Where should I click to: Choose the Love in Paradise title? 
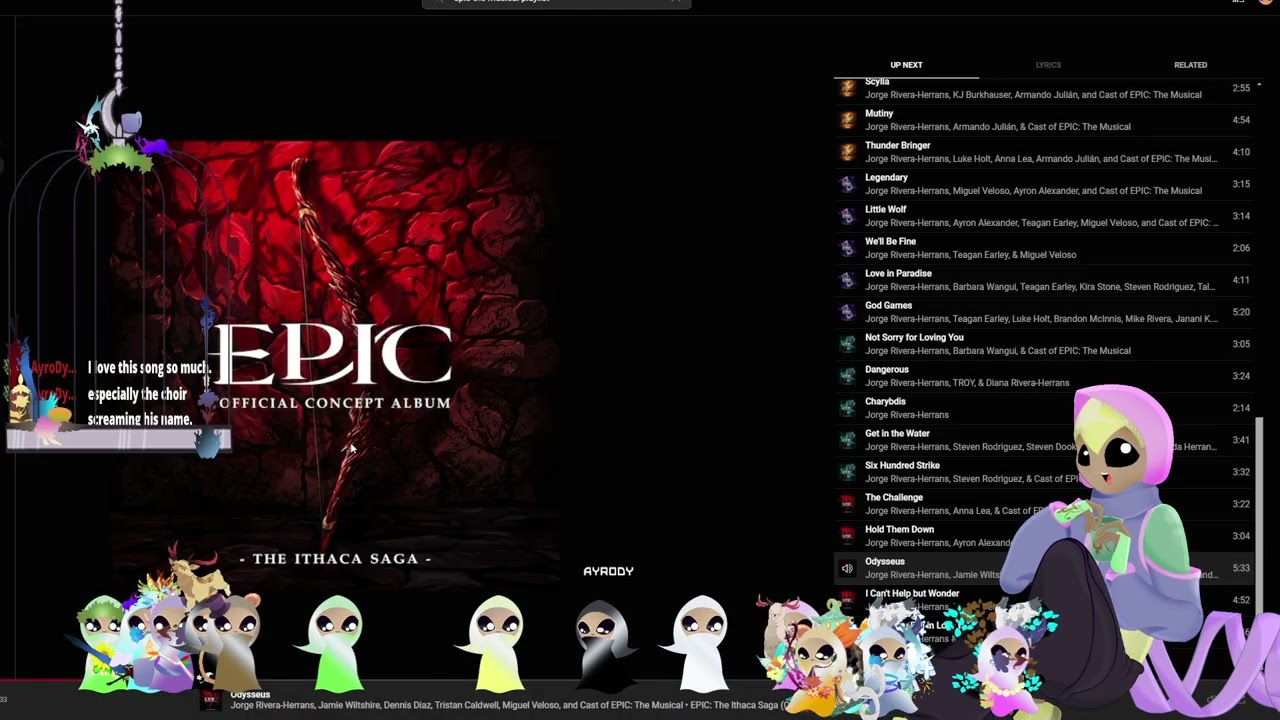(898, 274)
